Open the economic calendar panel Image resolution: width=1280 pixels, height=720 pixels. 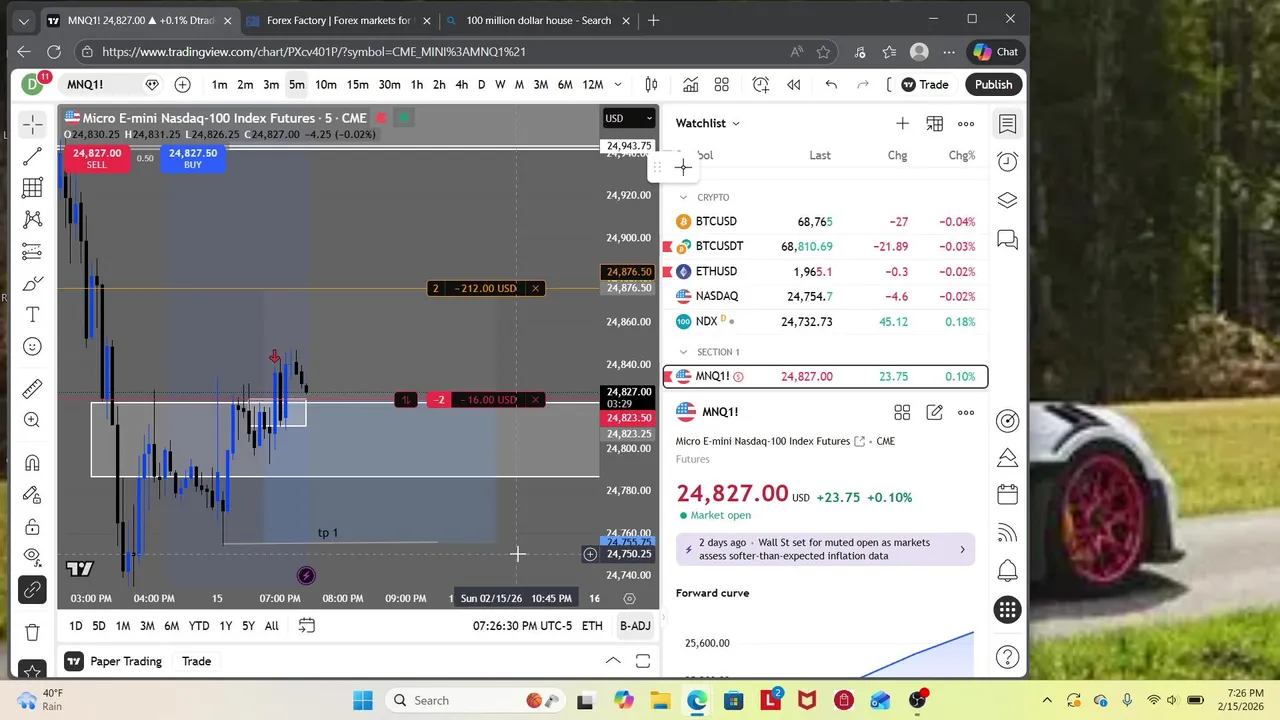coord(1007,494)
